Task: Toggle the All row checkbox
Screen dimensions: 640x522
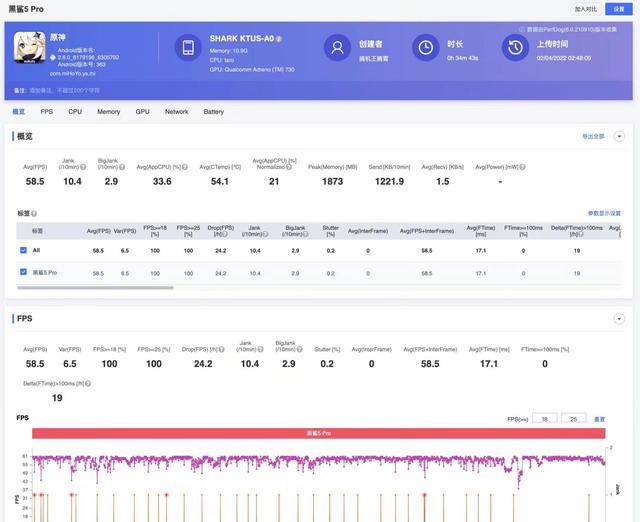Action: pyautogui.click(x=24, y=250)
